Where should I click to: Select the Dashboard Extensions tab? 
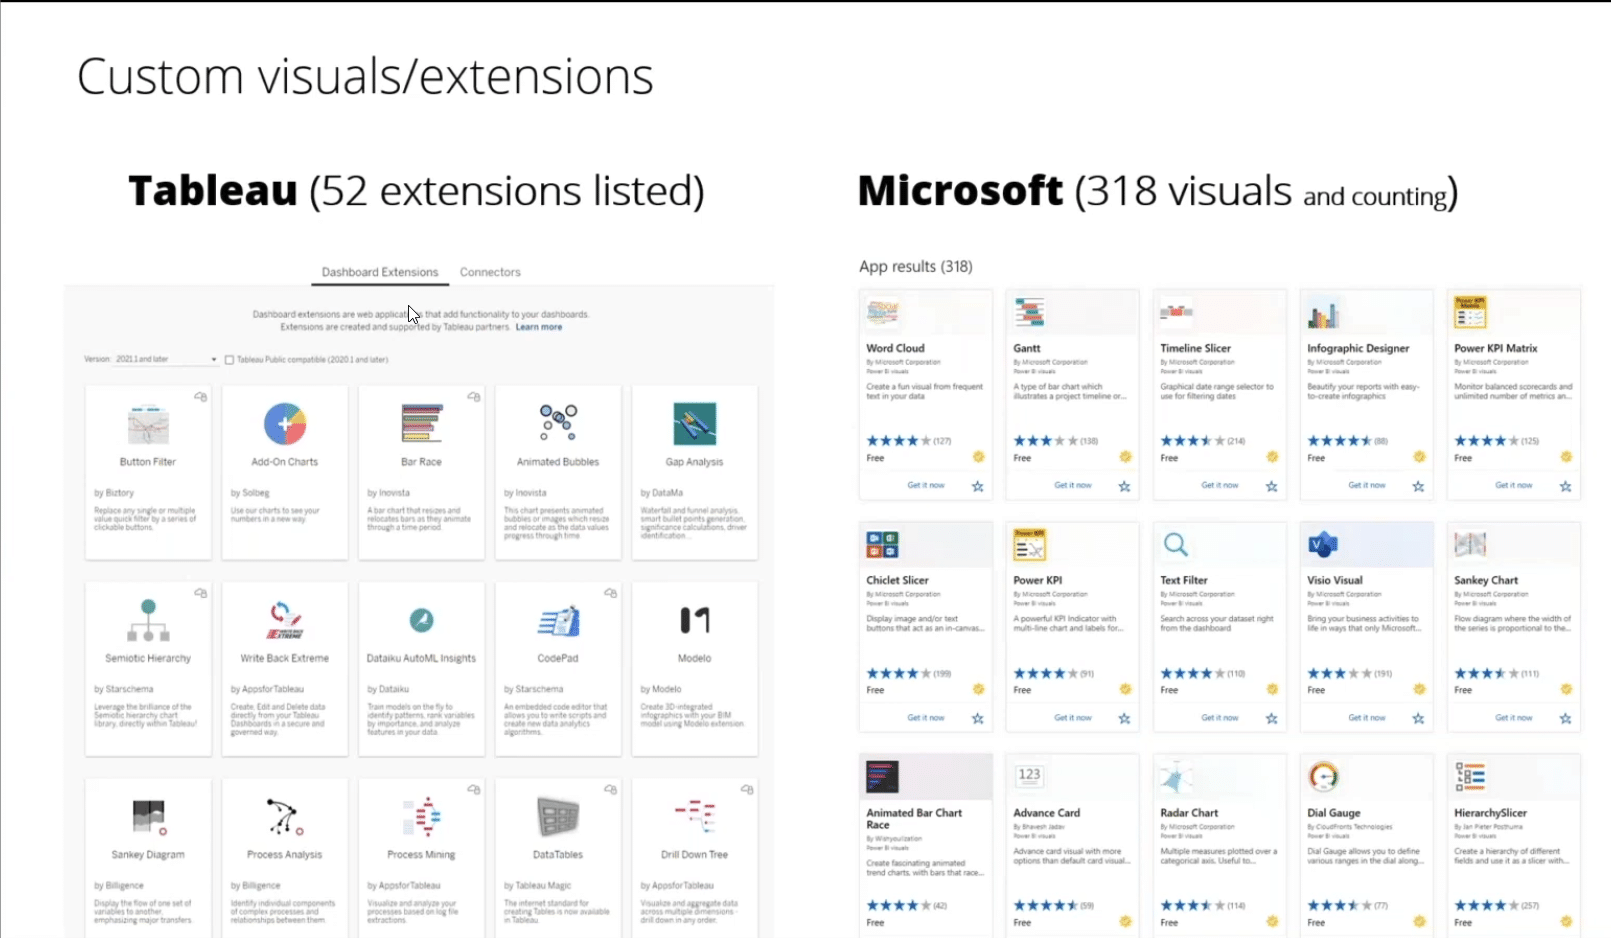click(x=379, y=271)
